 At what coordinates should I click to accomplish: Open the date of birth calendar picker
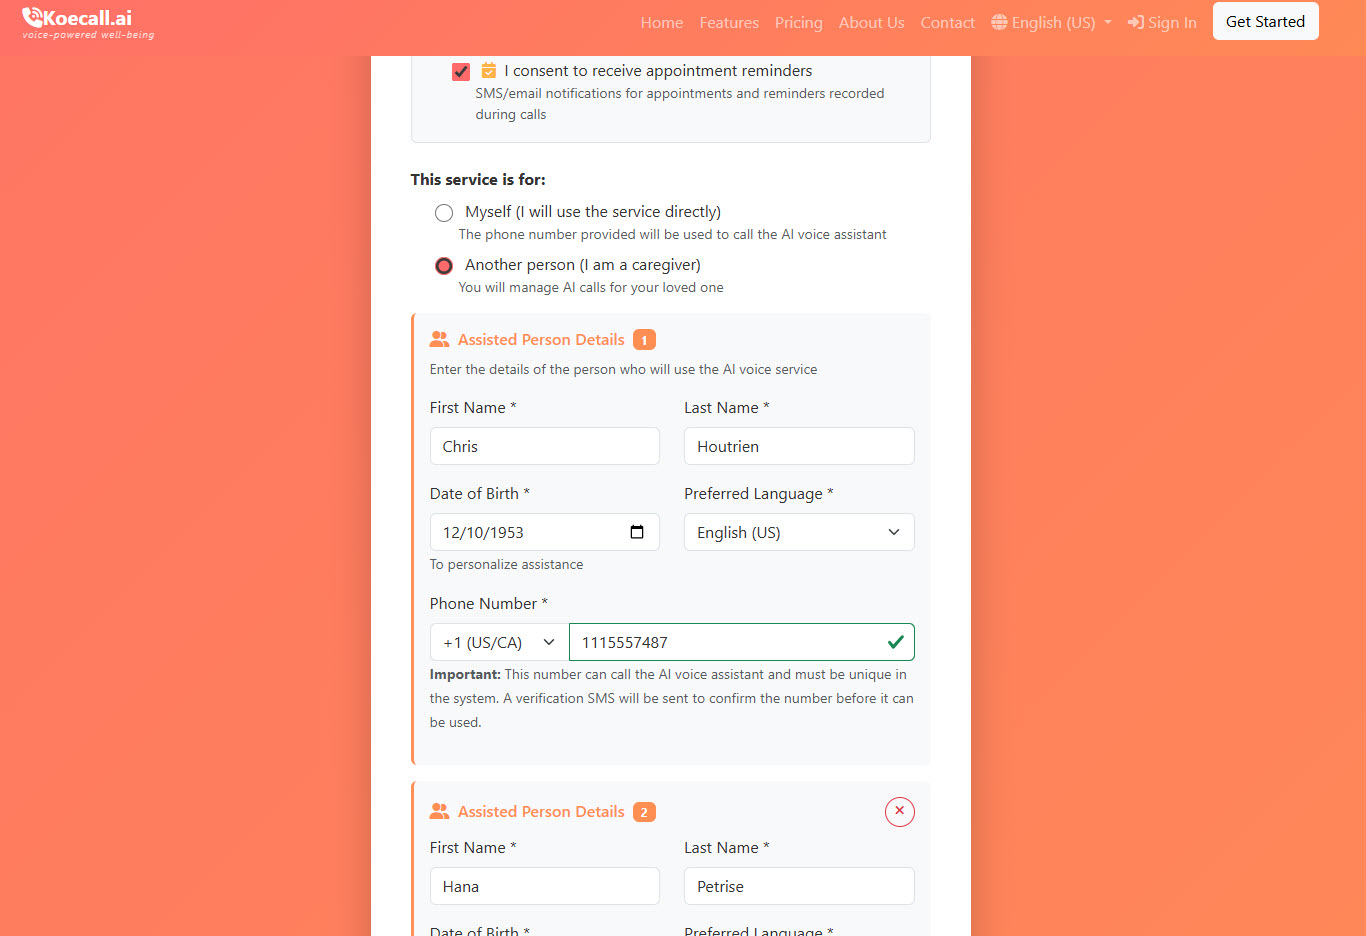[x=637, y=532]
